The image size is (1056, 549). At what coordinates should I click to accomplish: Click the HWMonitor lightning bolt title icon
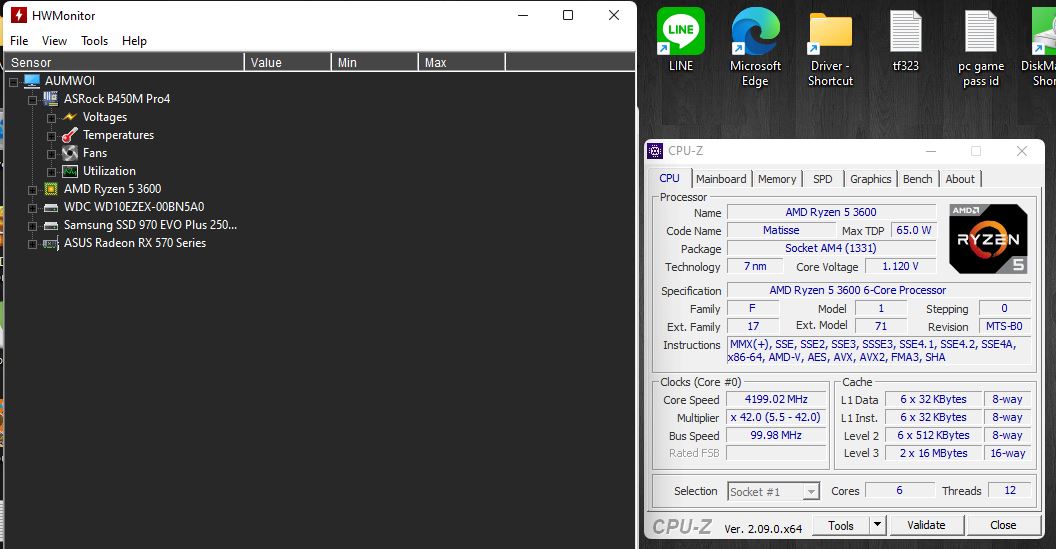(x=19, y=15)
